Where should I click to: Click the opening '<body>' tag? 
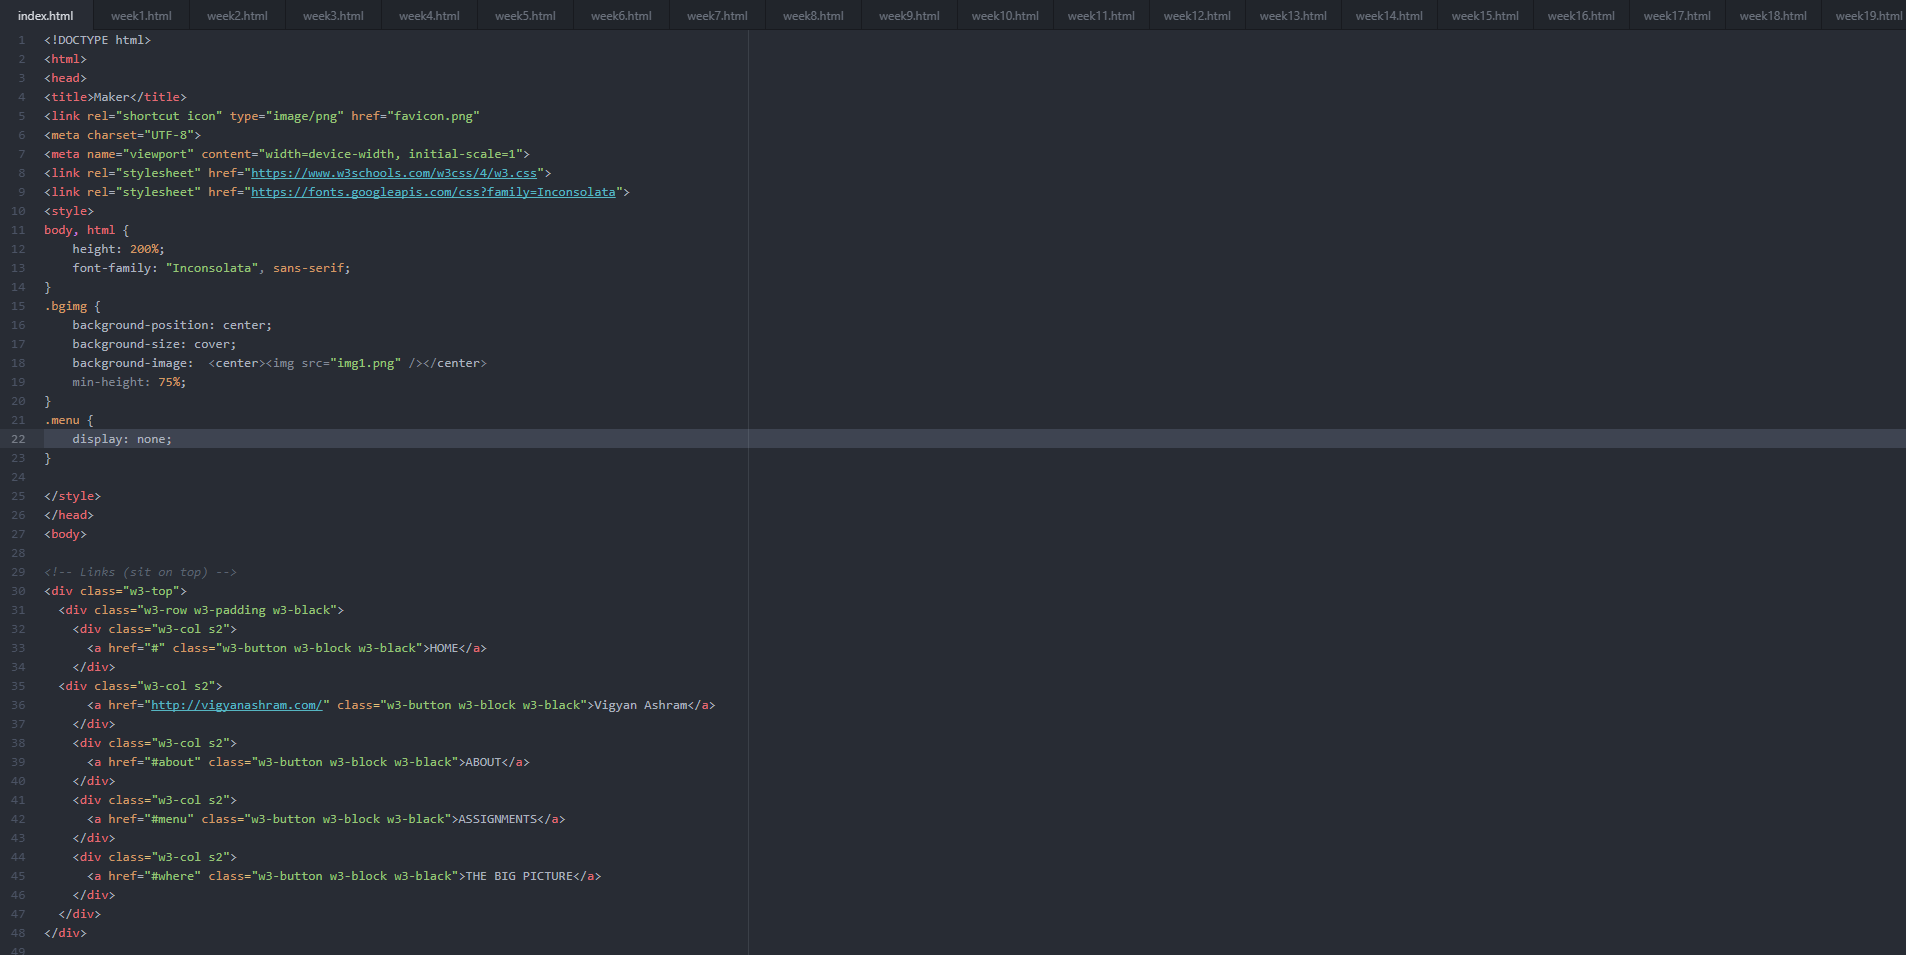click(x=65, y=534)
